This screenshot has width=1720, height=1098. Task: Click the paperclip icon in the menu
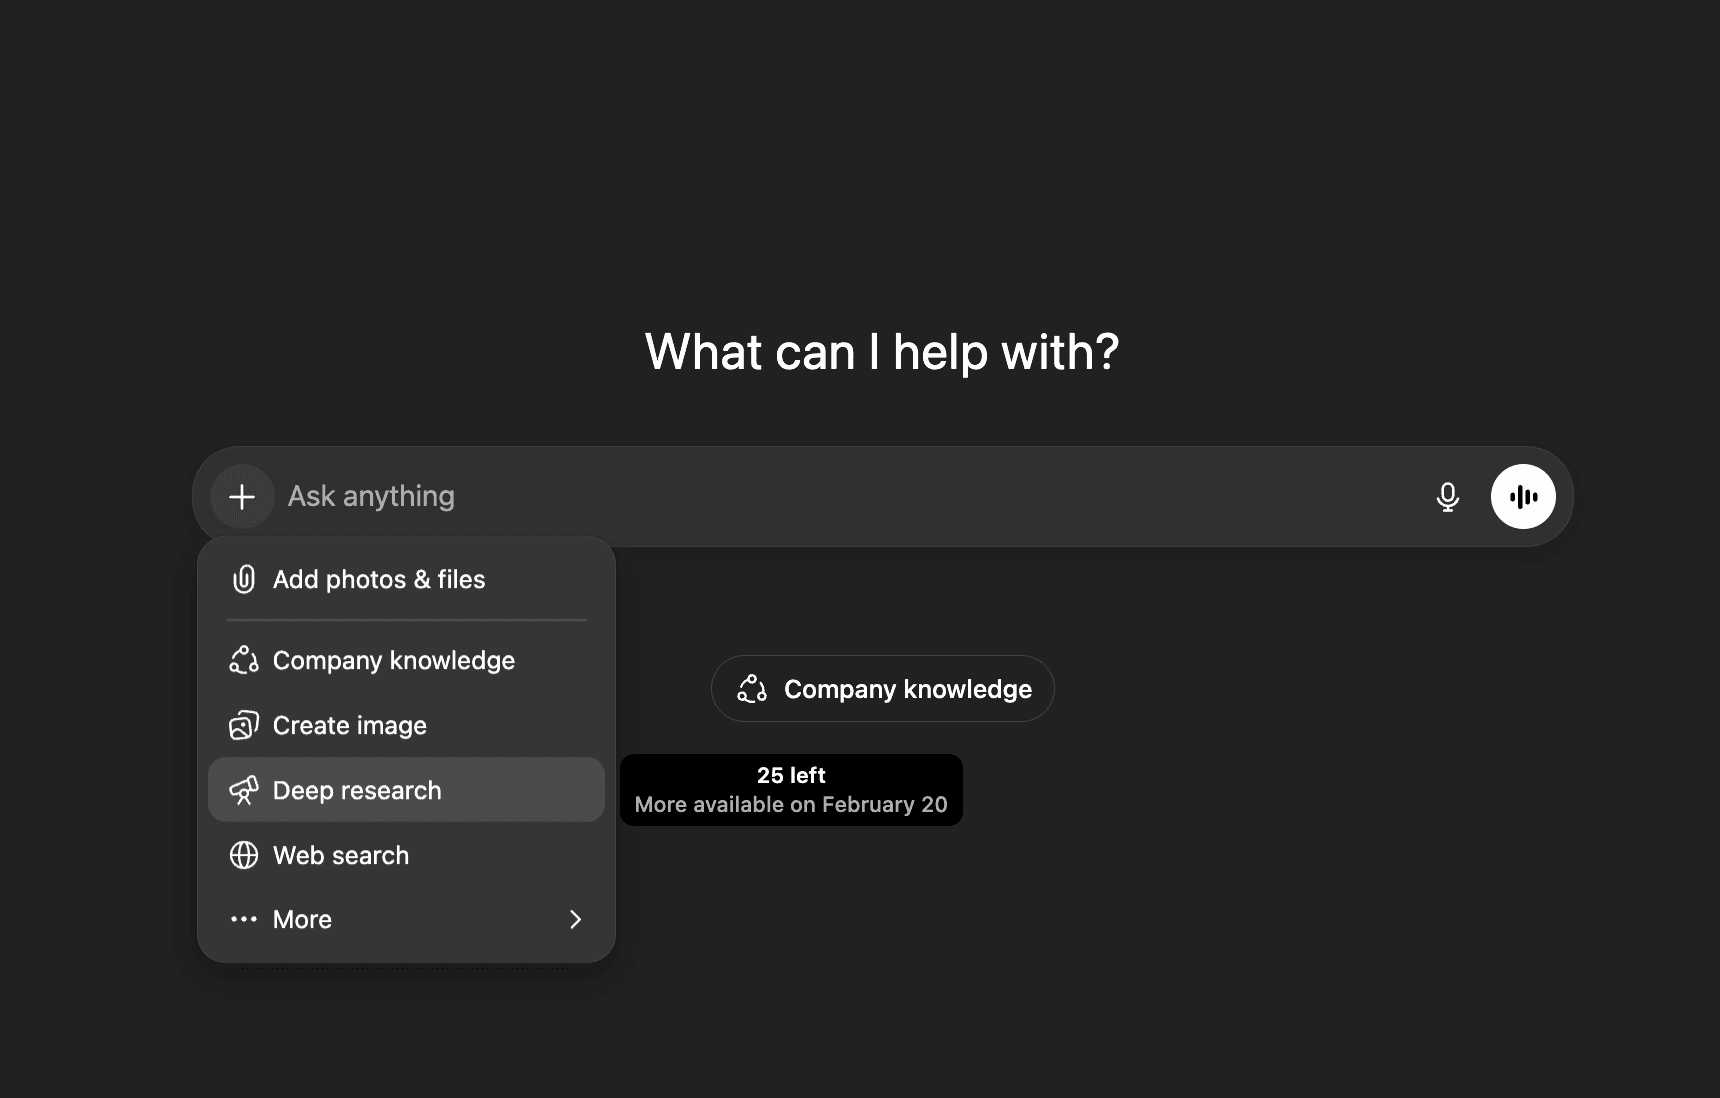(x=244, y=580)
